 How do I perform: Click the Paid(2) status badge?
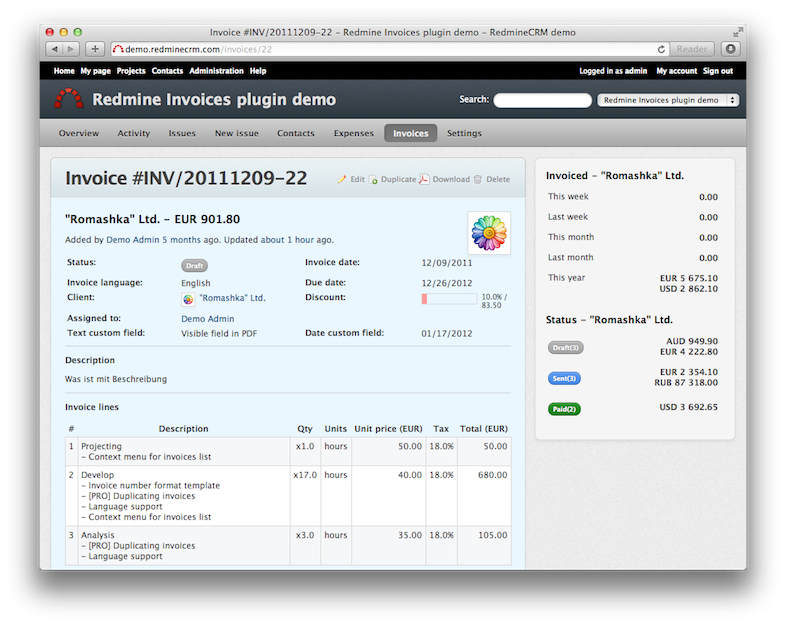tap(564, 409)
